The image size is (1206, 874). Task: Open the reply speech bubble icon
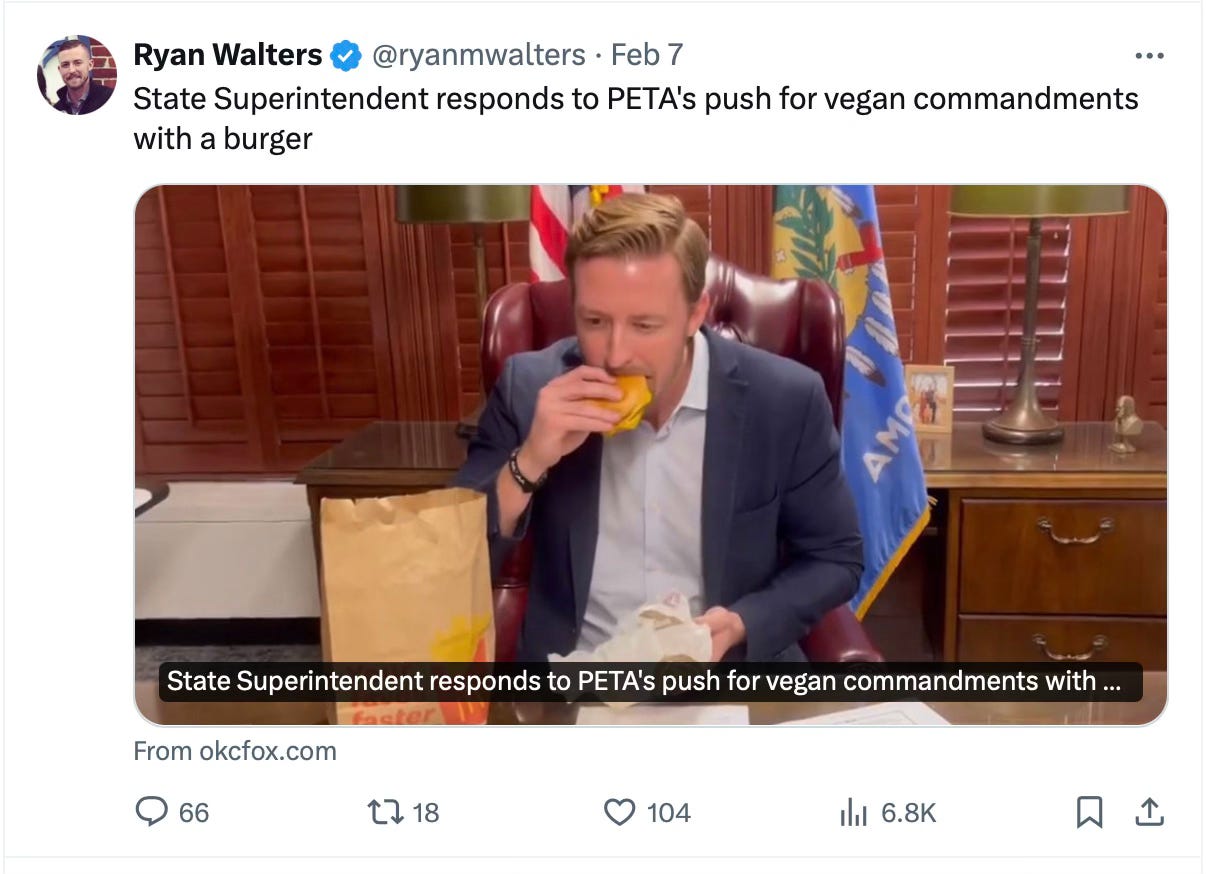151,811
